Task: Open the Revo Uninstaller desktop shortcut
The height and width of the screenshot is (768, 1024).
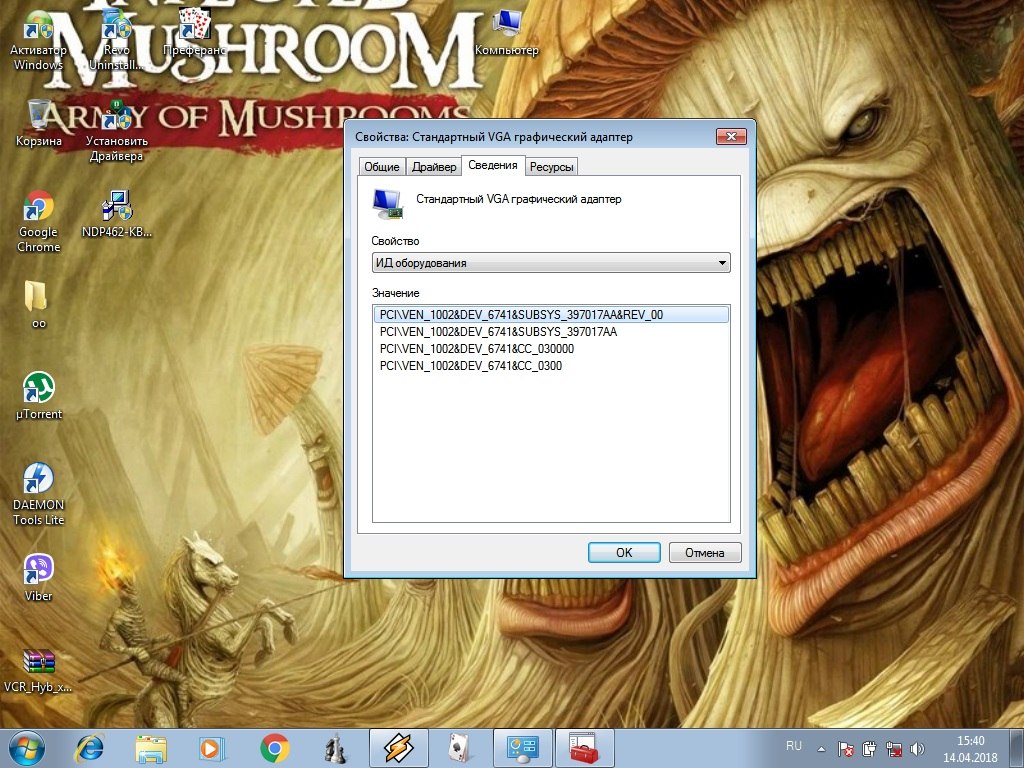Action: tap(116, 40)
